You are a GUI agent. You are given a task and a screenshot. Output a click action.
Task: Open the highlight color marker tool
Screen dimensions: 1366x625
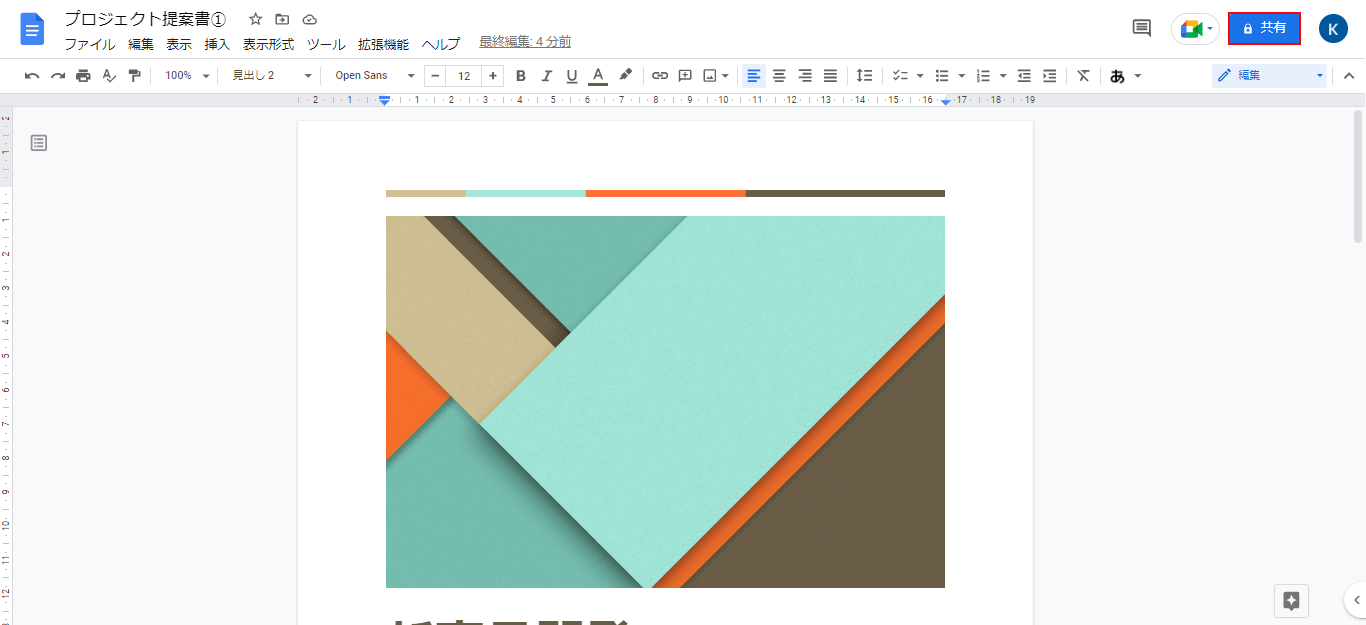[625, 75]
